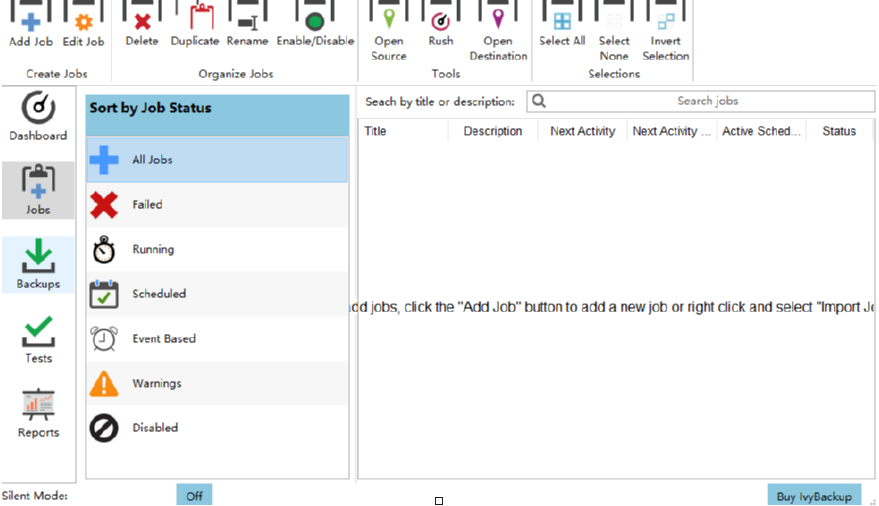The image size is (879, 506).
Task: Sort by the Description column header
Action: (x=493, y=131)
